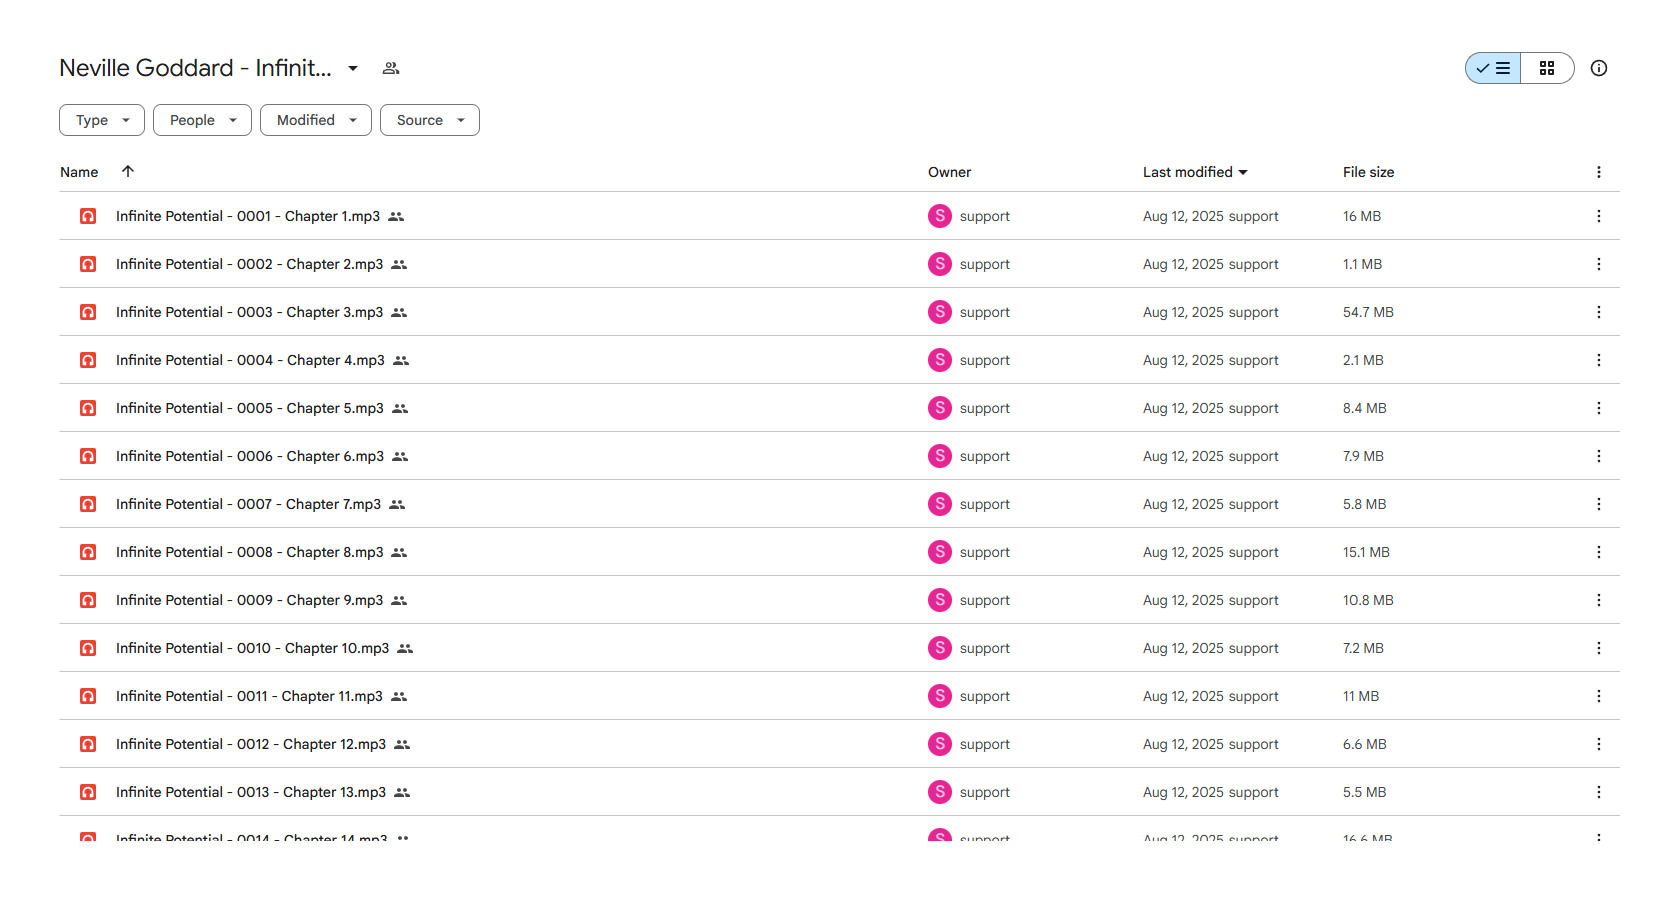The height and width of the screenshot is (912, 1672).
Task: Open column header more options menu
Action: pyautogui.click(x=1599, y=172)
